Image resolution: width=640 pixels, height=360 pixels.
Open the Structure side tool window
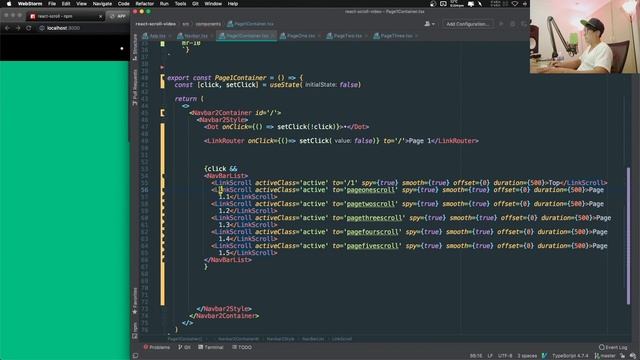click(135, 47)
